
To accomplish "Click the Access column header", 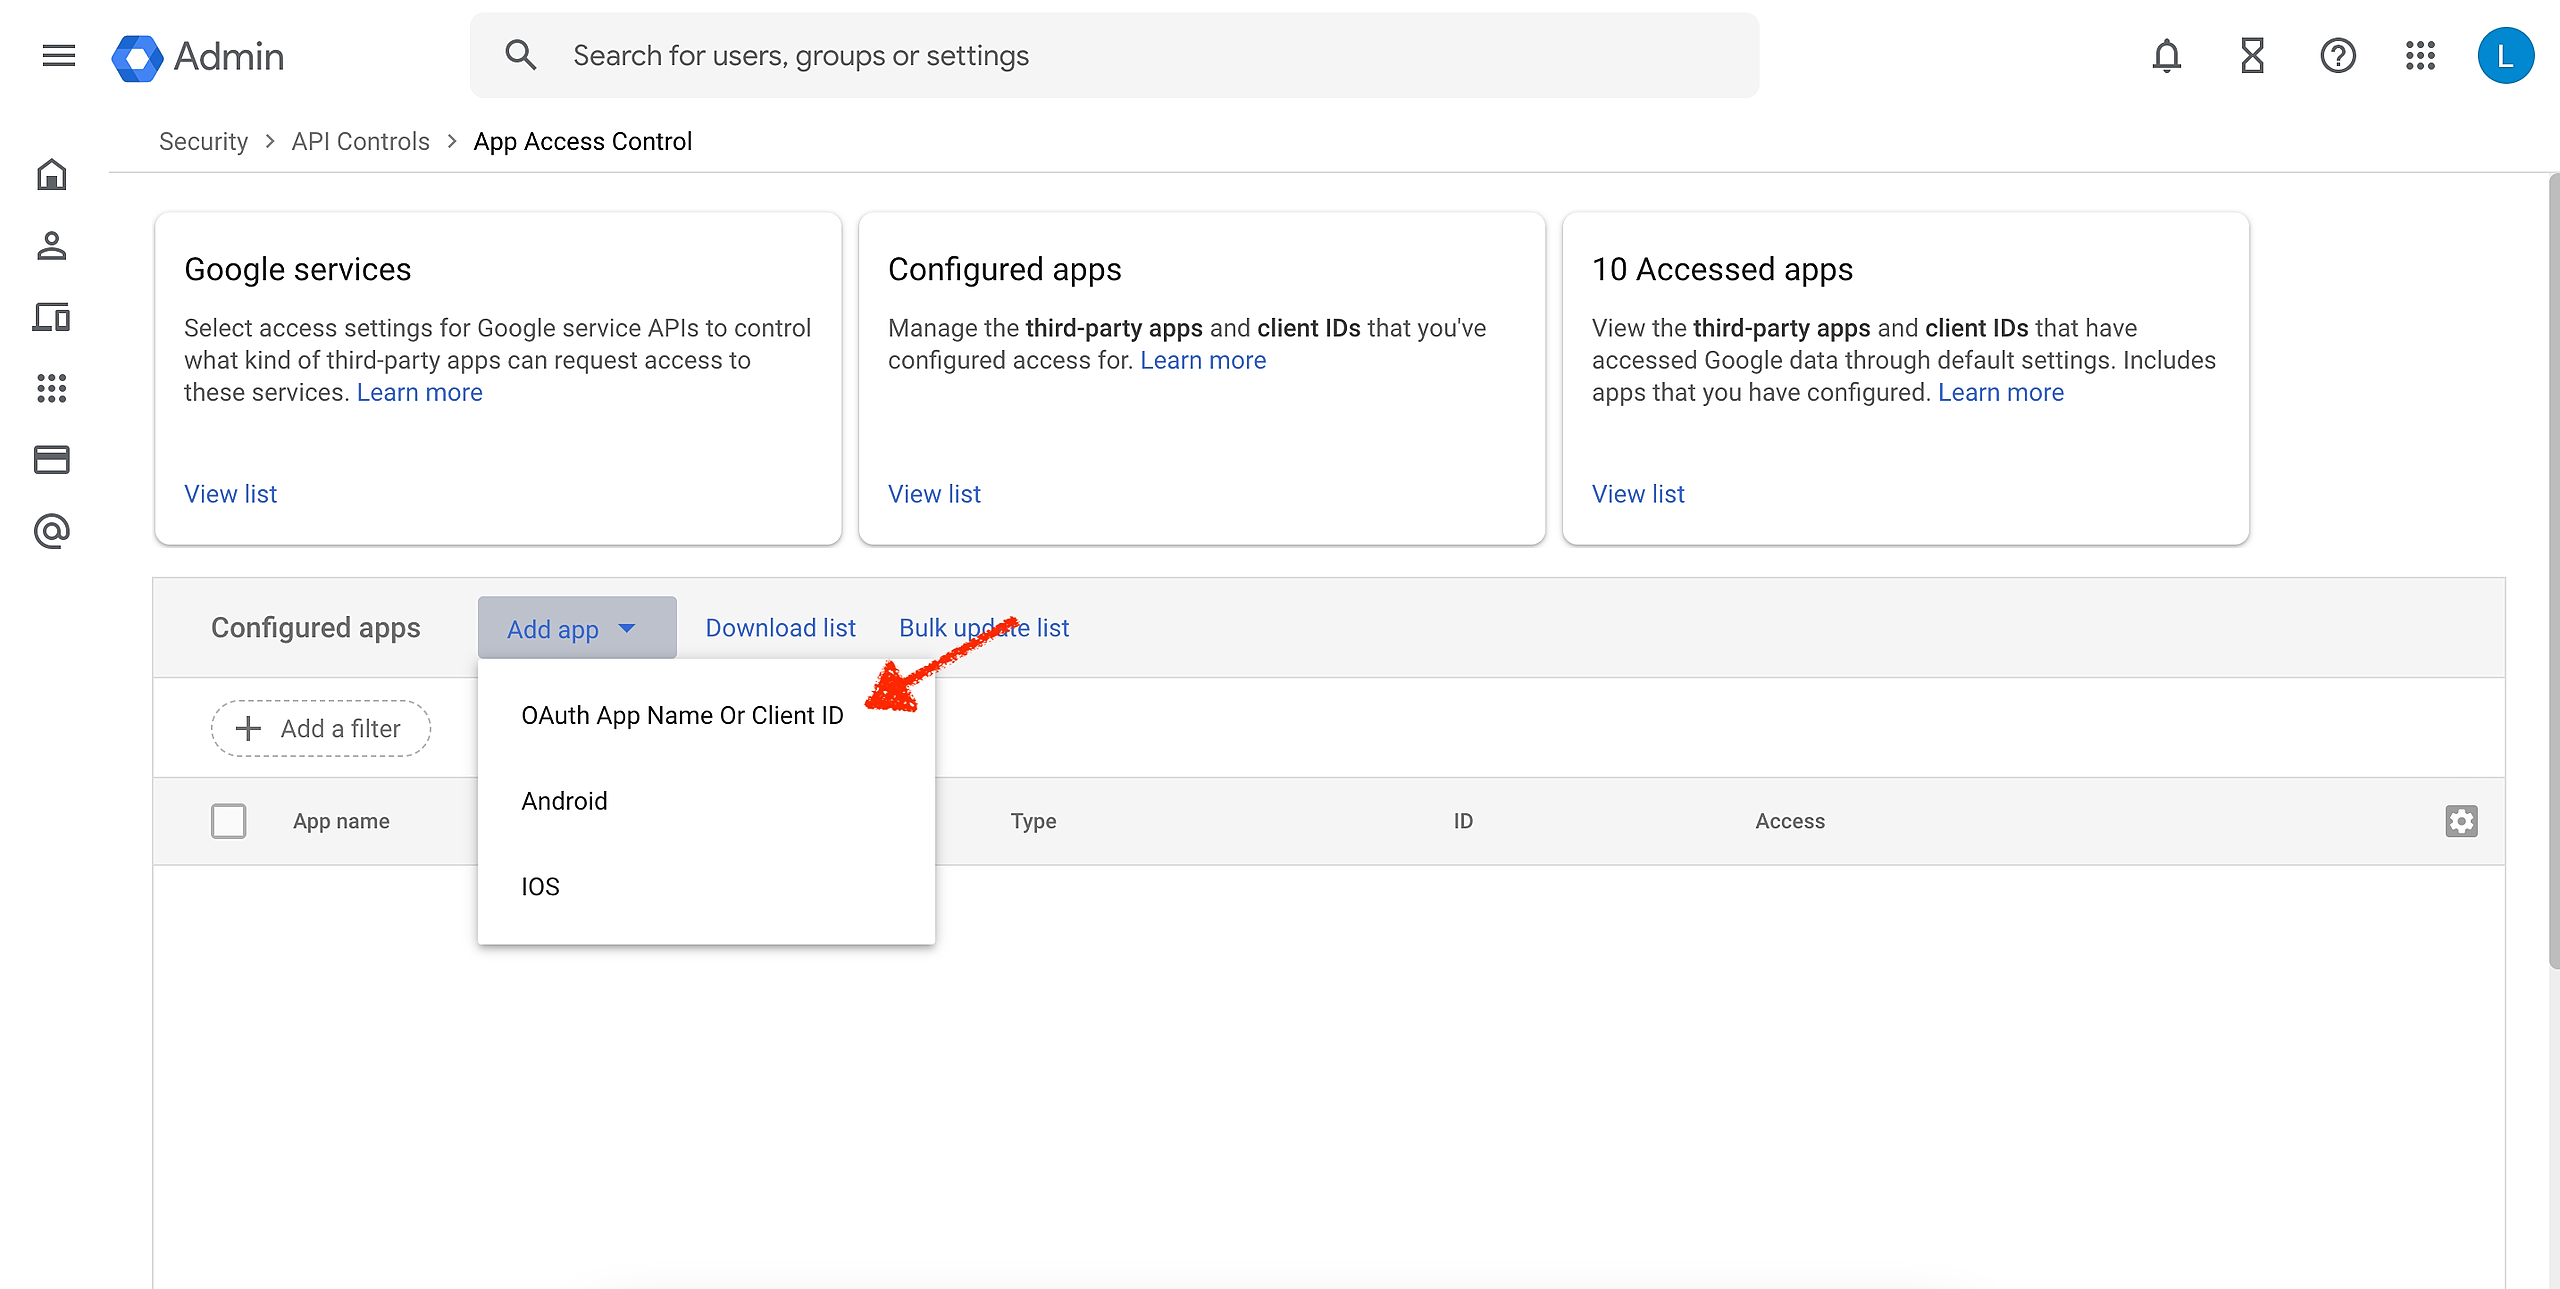I will tap(1790, 821).
